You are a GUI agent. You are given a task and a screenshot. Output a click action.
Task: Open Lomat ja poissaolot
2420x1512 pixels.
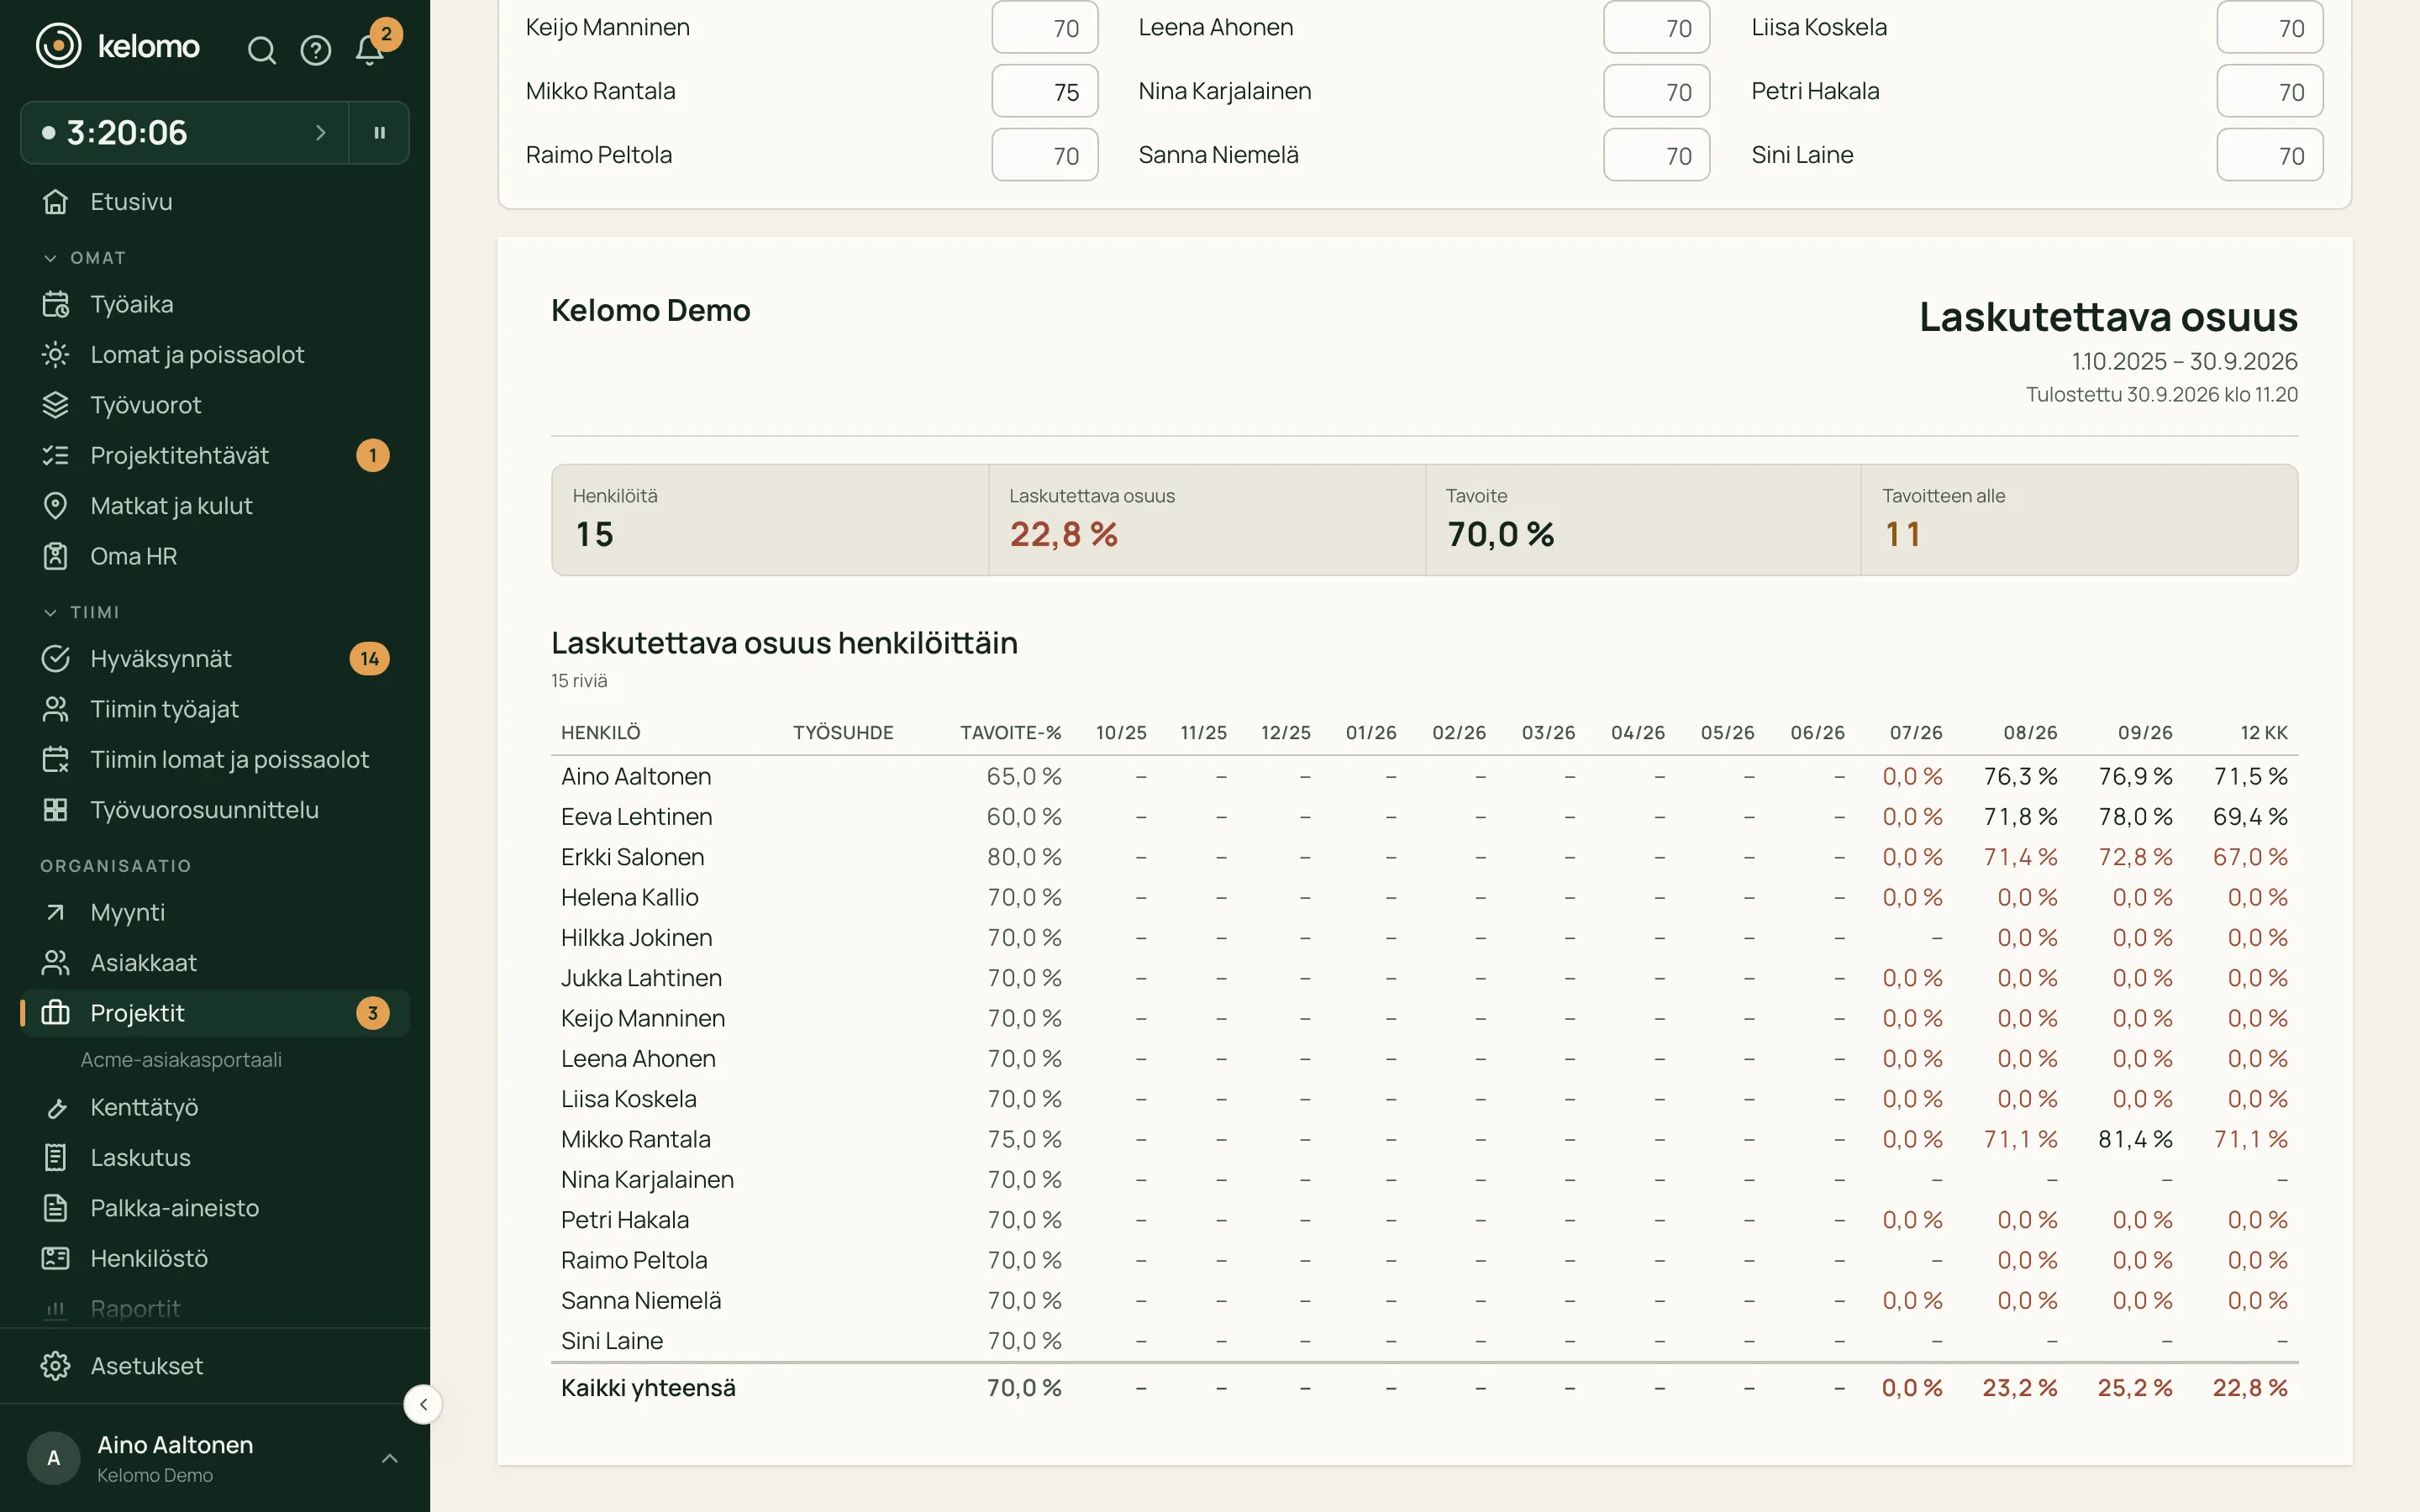[215, 355]
